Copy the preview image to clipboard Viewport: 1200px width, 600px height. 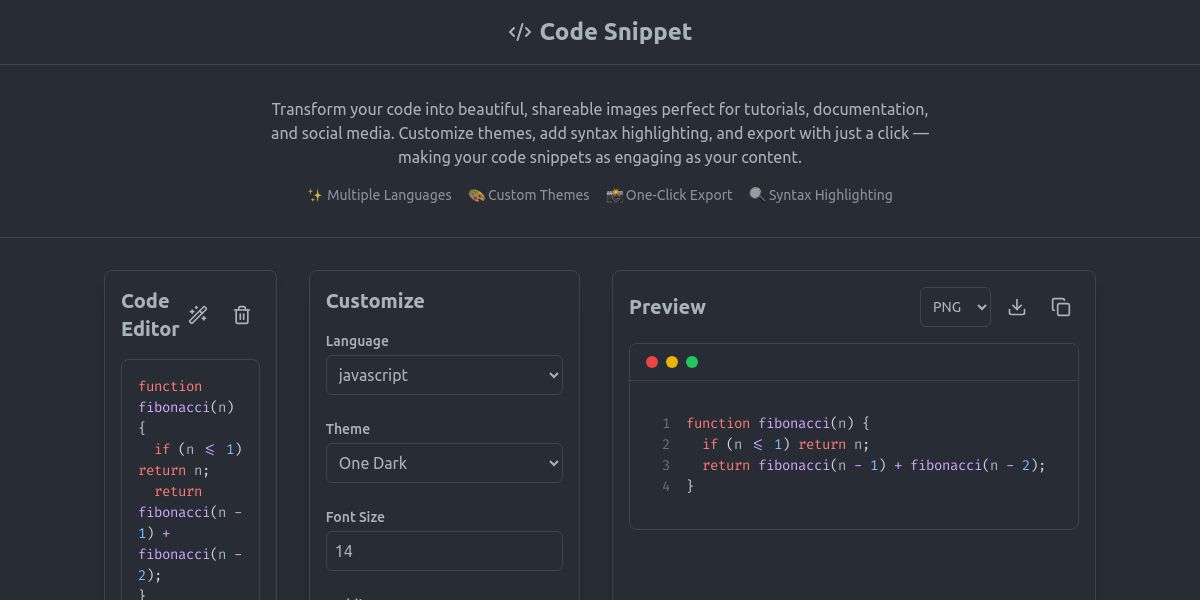click(x=1061, y=307)
